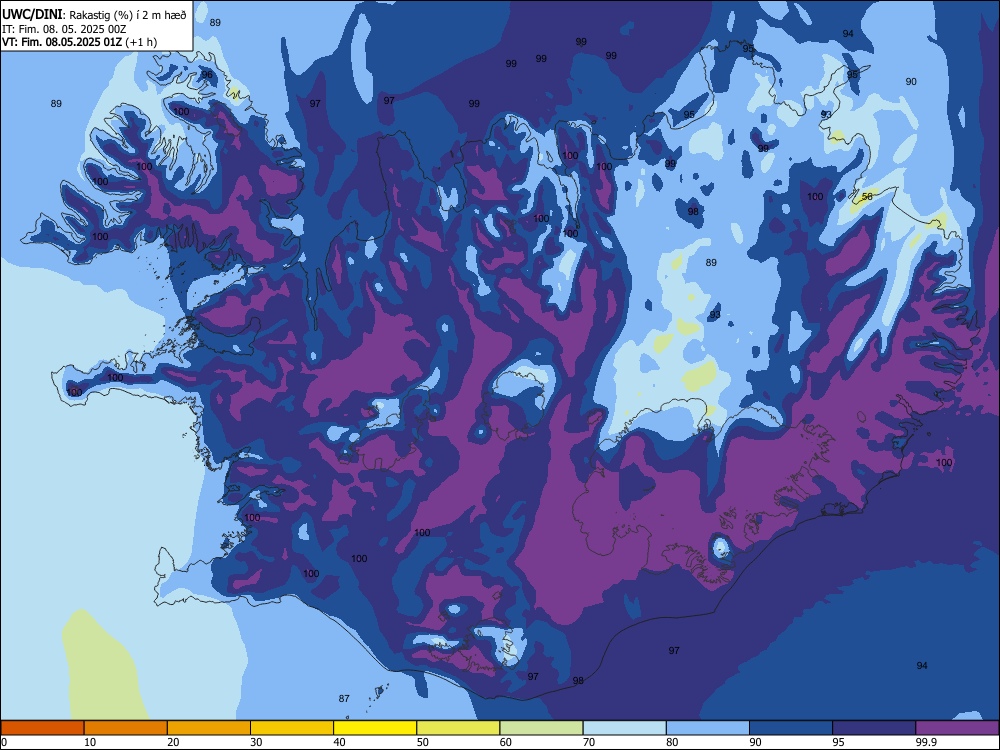Viewport: 1000px width, 750px height.
Task: Select the light blue 80–90 legend swatch
Action: pos(708,728)
